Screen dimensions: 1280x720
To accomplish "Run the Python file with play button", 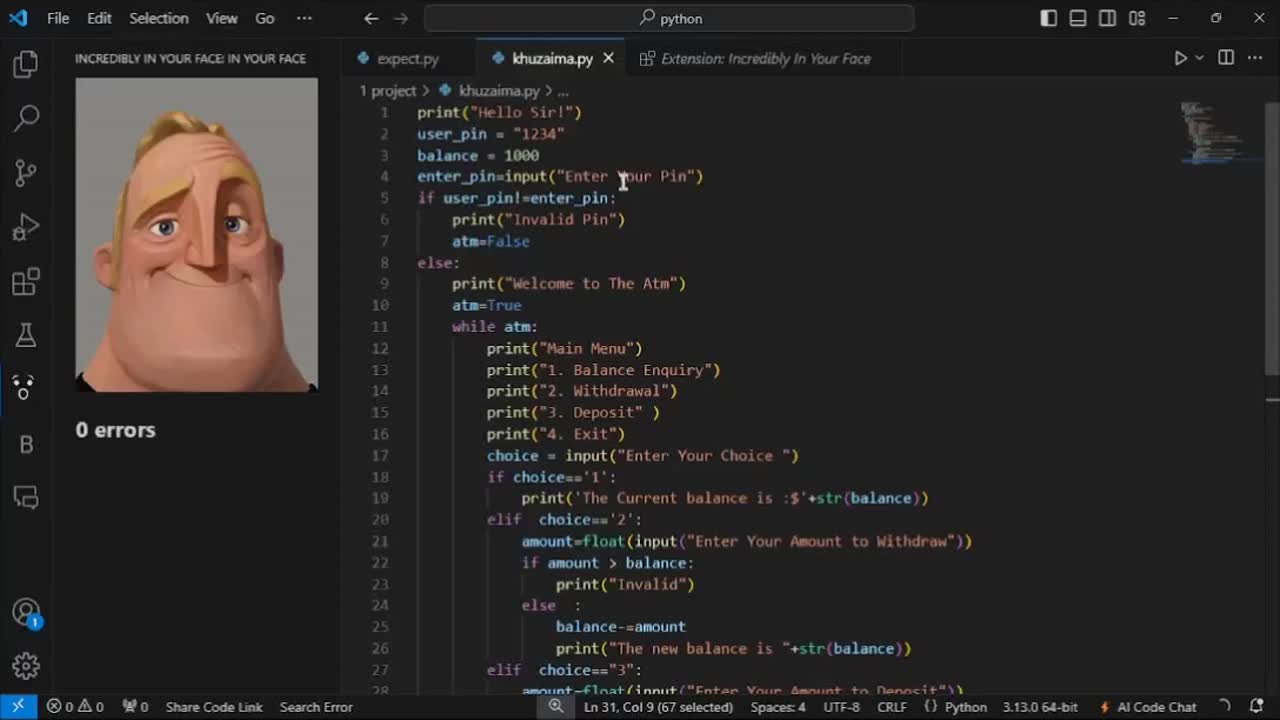I will [x=1180, y=58].
